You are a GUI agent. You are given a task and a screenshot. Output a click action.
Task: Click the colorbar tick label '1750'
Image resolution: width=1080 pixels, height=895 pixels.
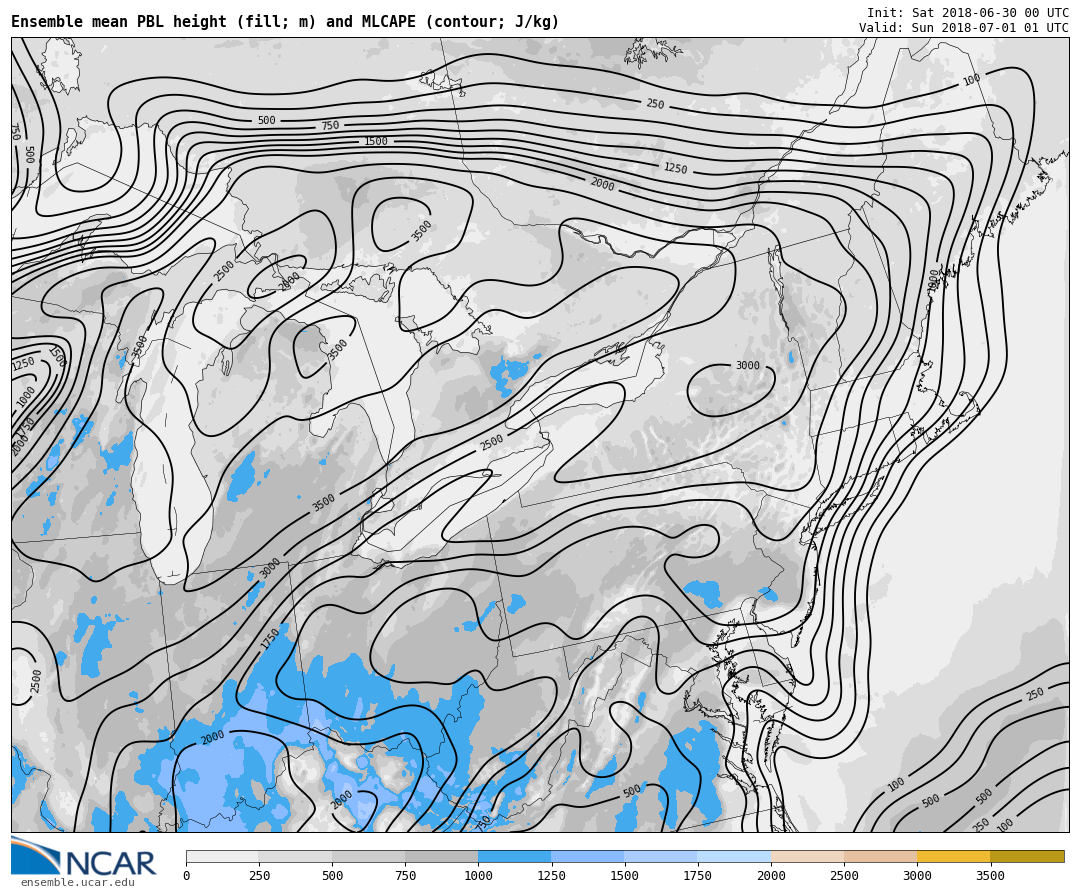point(698,876)
